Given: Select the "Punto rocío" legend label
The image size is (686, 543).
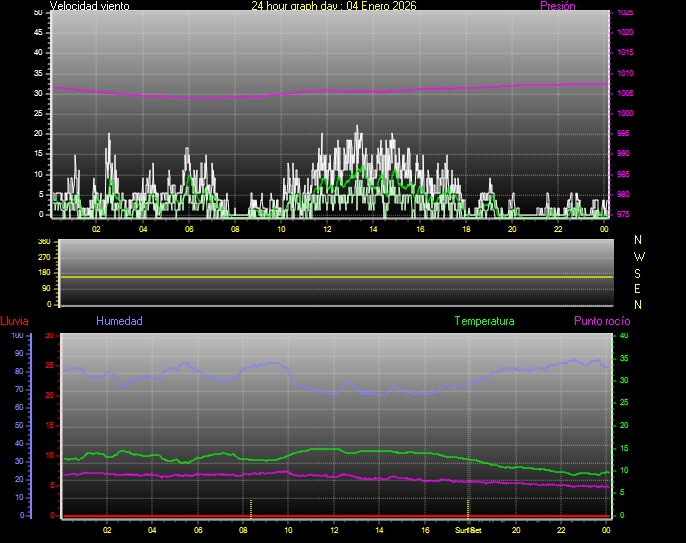Looking at the screenshot, I should [x=602, y=322].
